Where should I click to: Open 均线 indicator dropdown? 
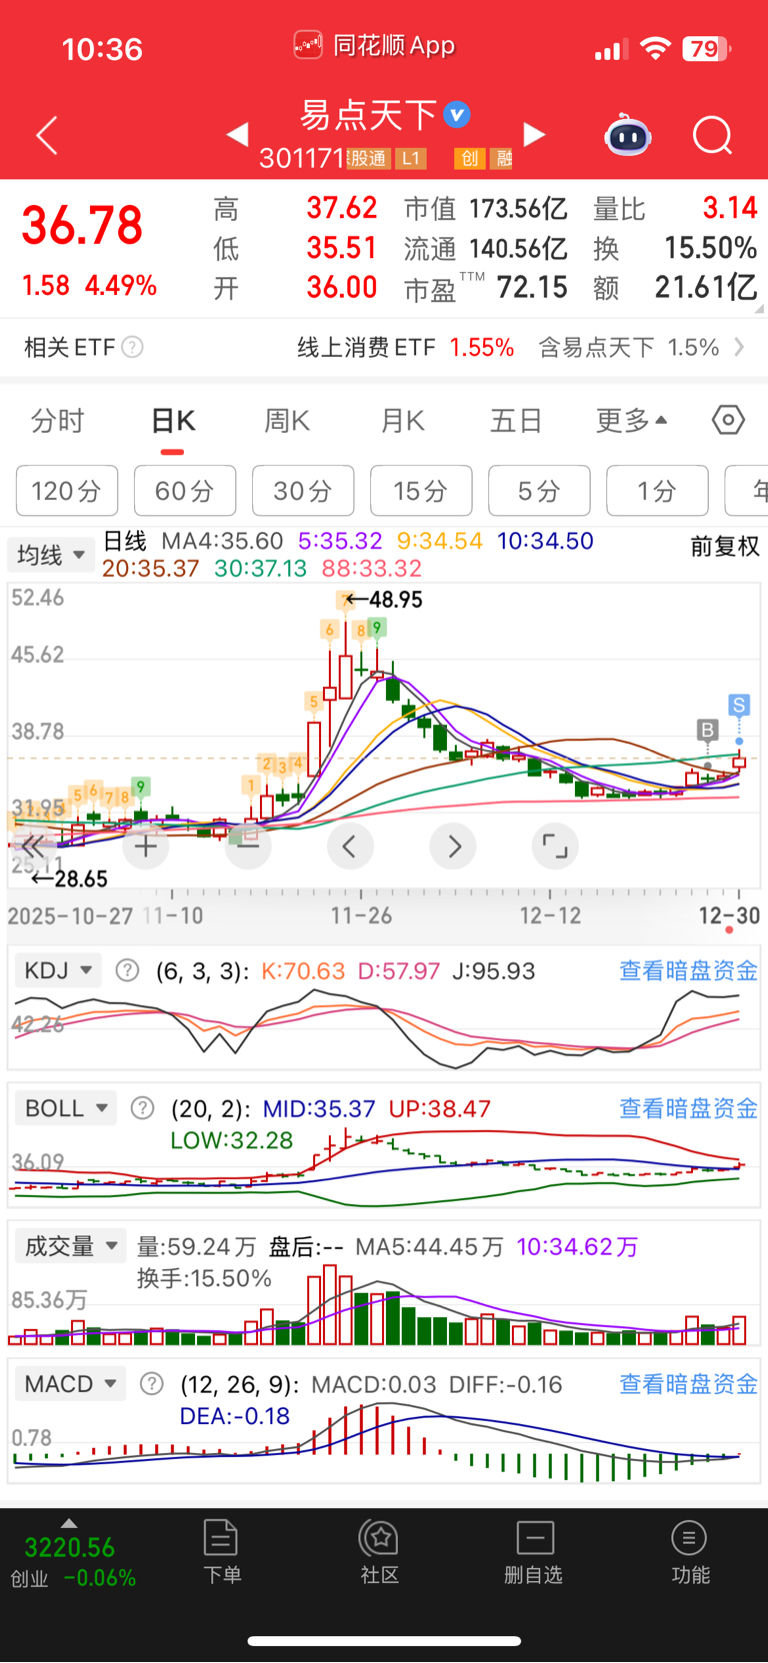click(50, 555)
